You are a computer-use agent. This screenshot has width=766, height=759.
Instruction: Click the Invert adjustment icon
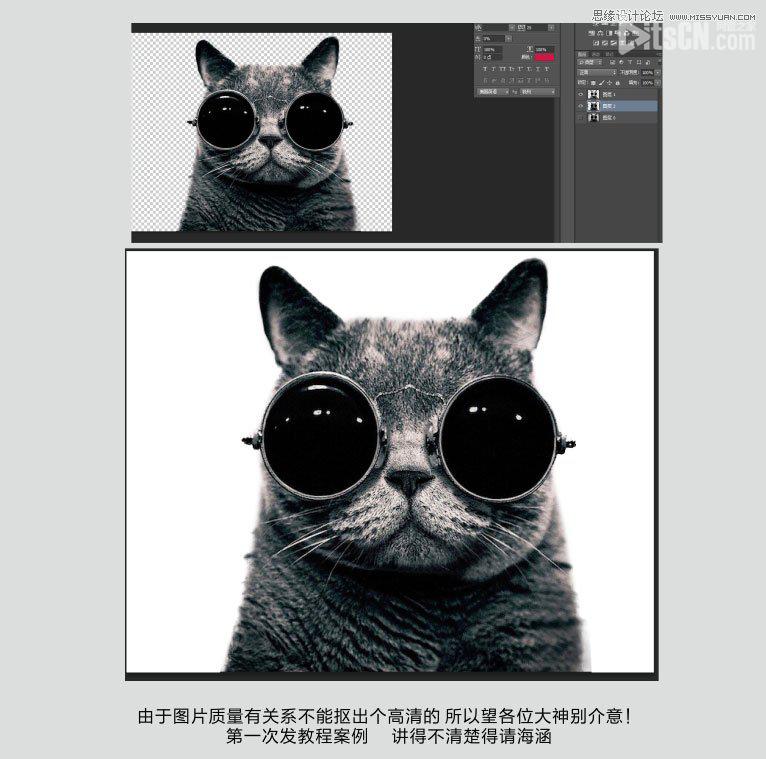596,43
